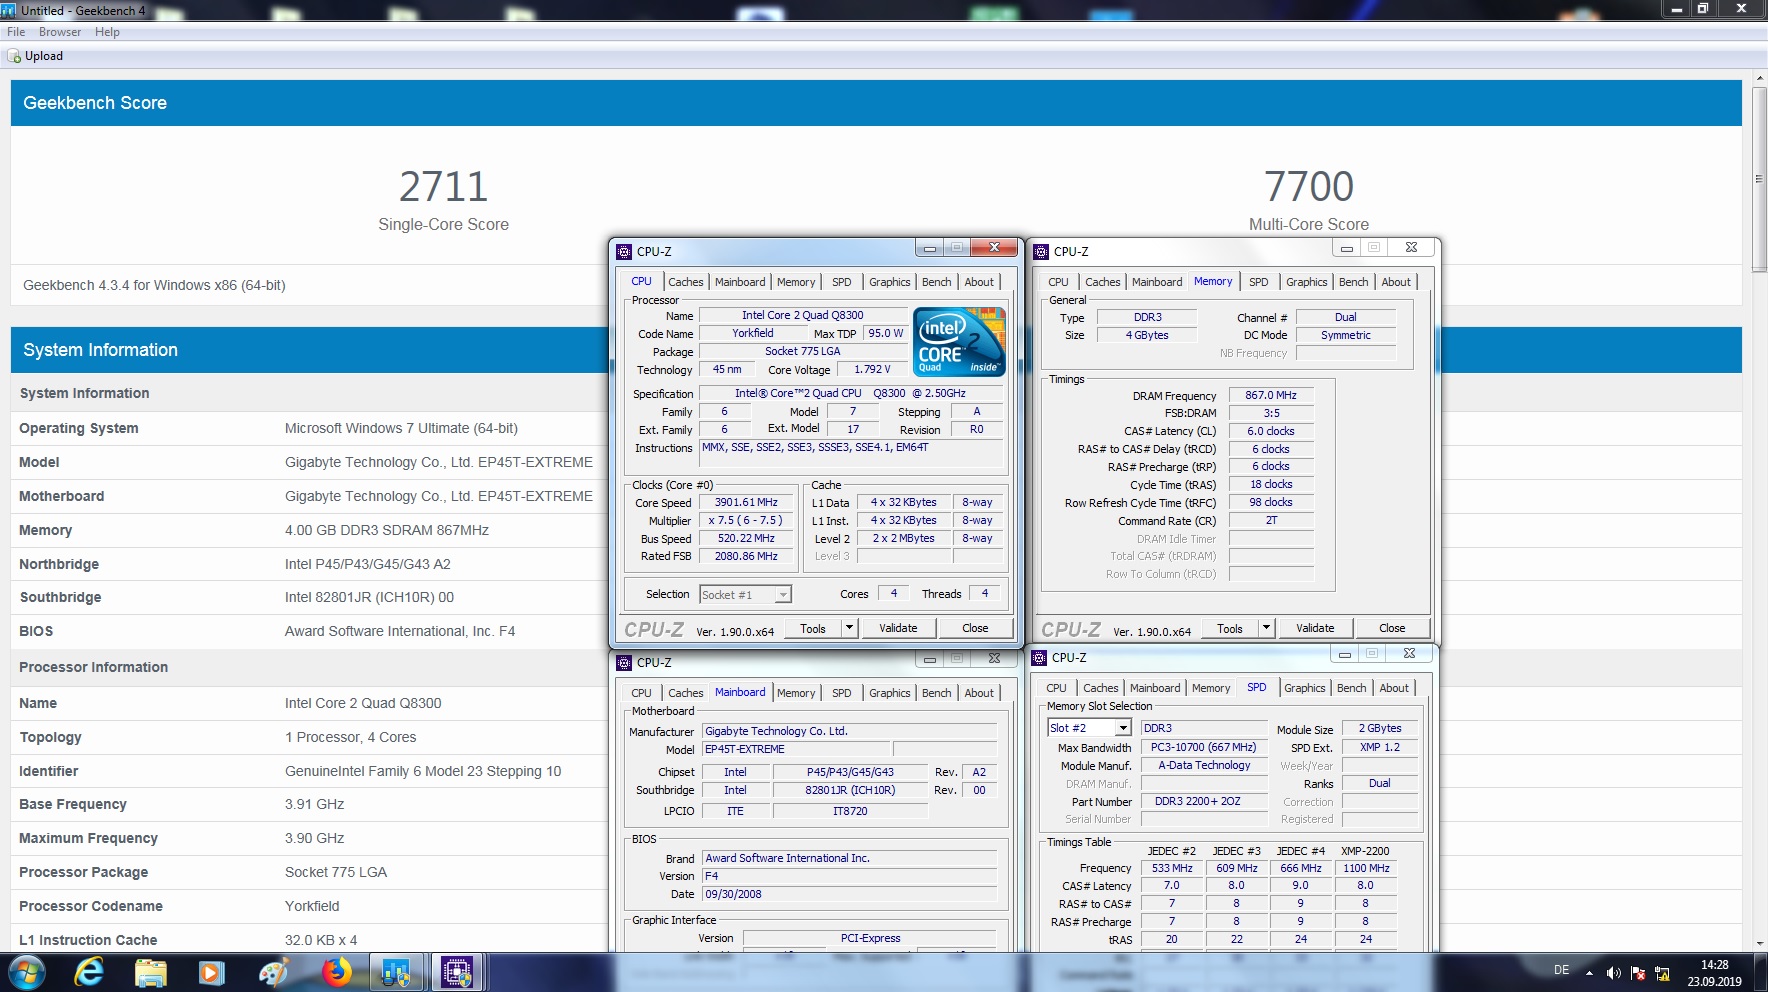
Task: Click Validate in CPU-Z Memory window
Action: click(x=1315, y=628)
